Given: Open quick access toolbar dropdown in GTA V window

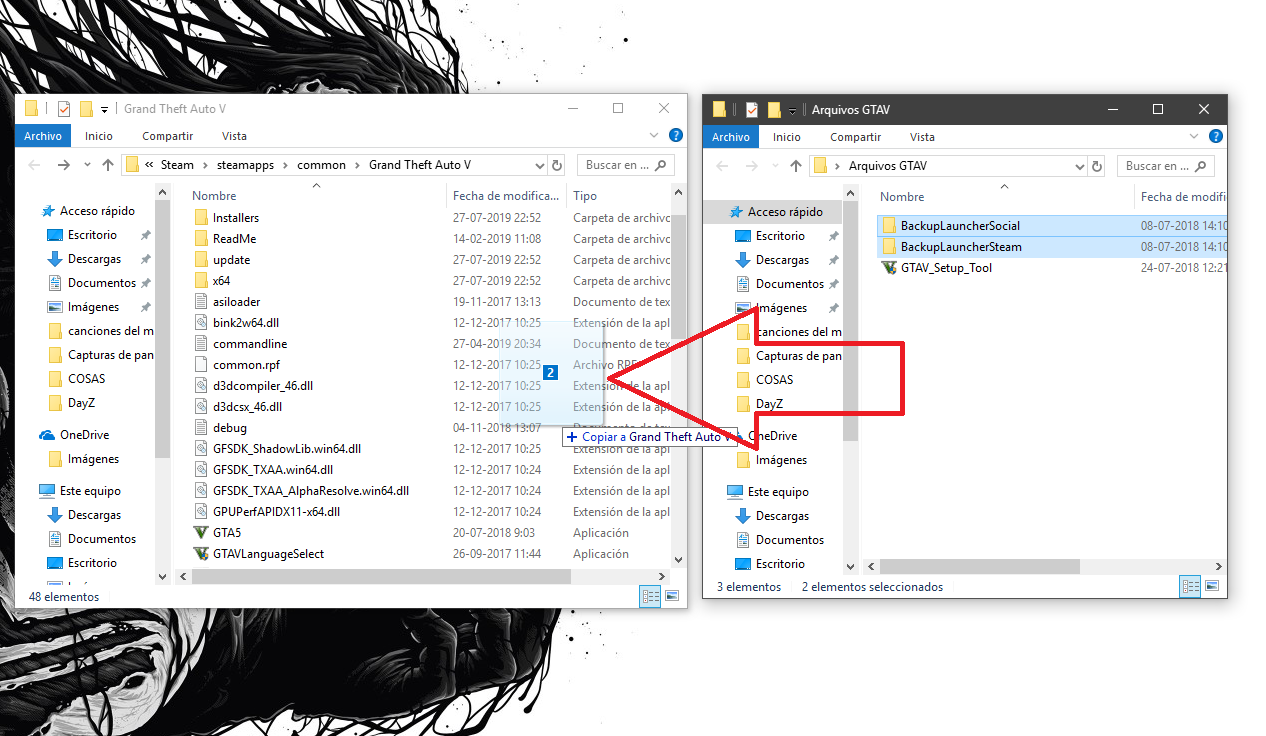Looking at the screenshot, I should [105, 109].
